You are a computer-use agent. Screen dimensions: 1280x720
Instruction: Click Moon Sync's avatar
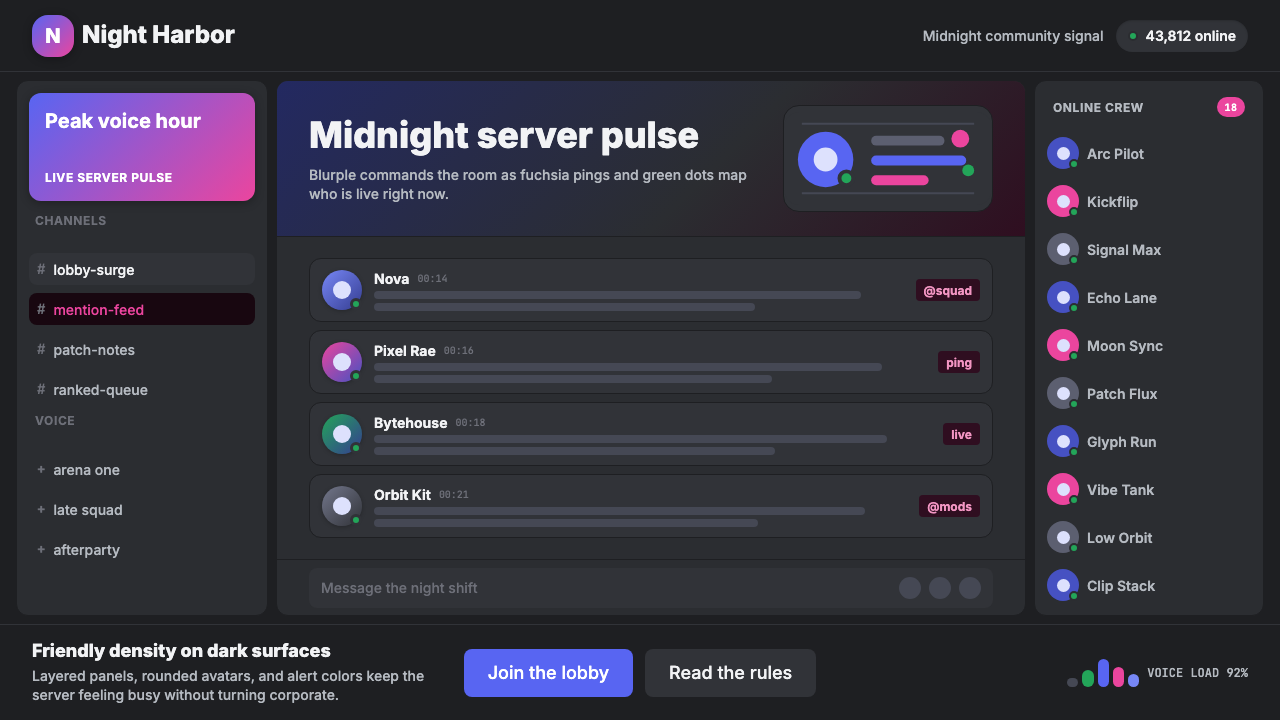1063,346
